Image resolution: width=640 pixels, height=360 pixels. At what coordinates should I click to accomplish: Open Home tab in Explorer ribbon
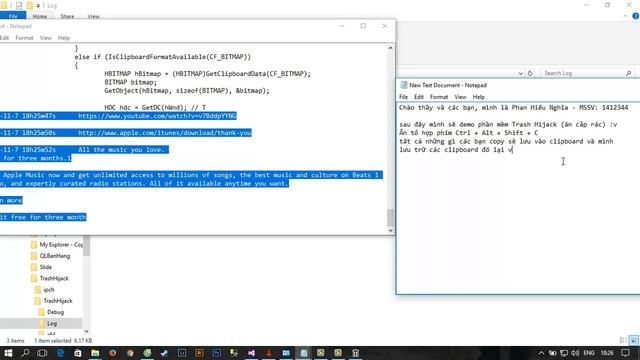pos(40,16)
